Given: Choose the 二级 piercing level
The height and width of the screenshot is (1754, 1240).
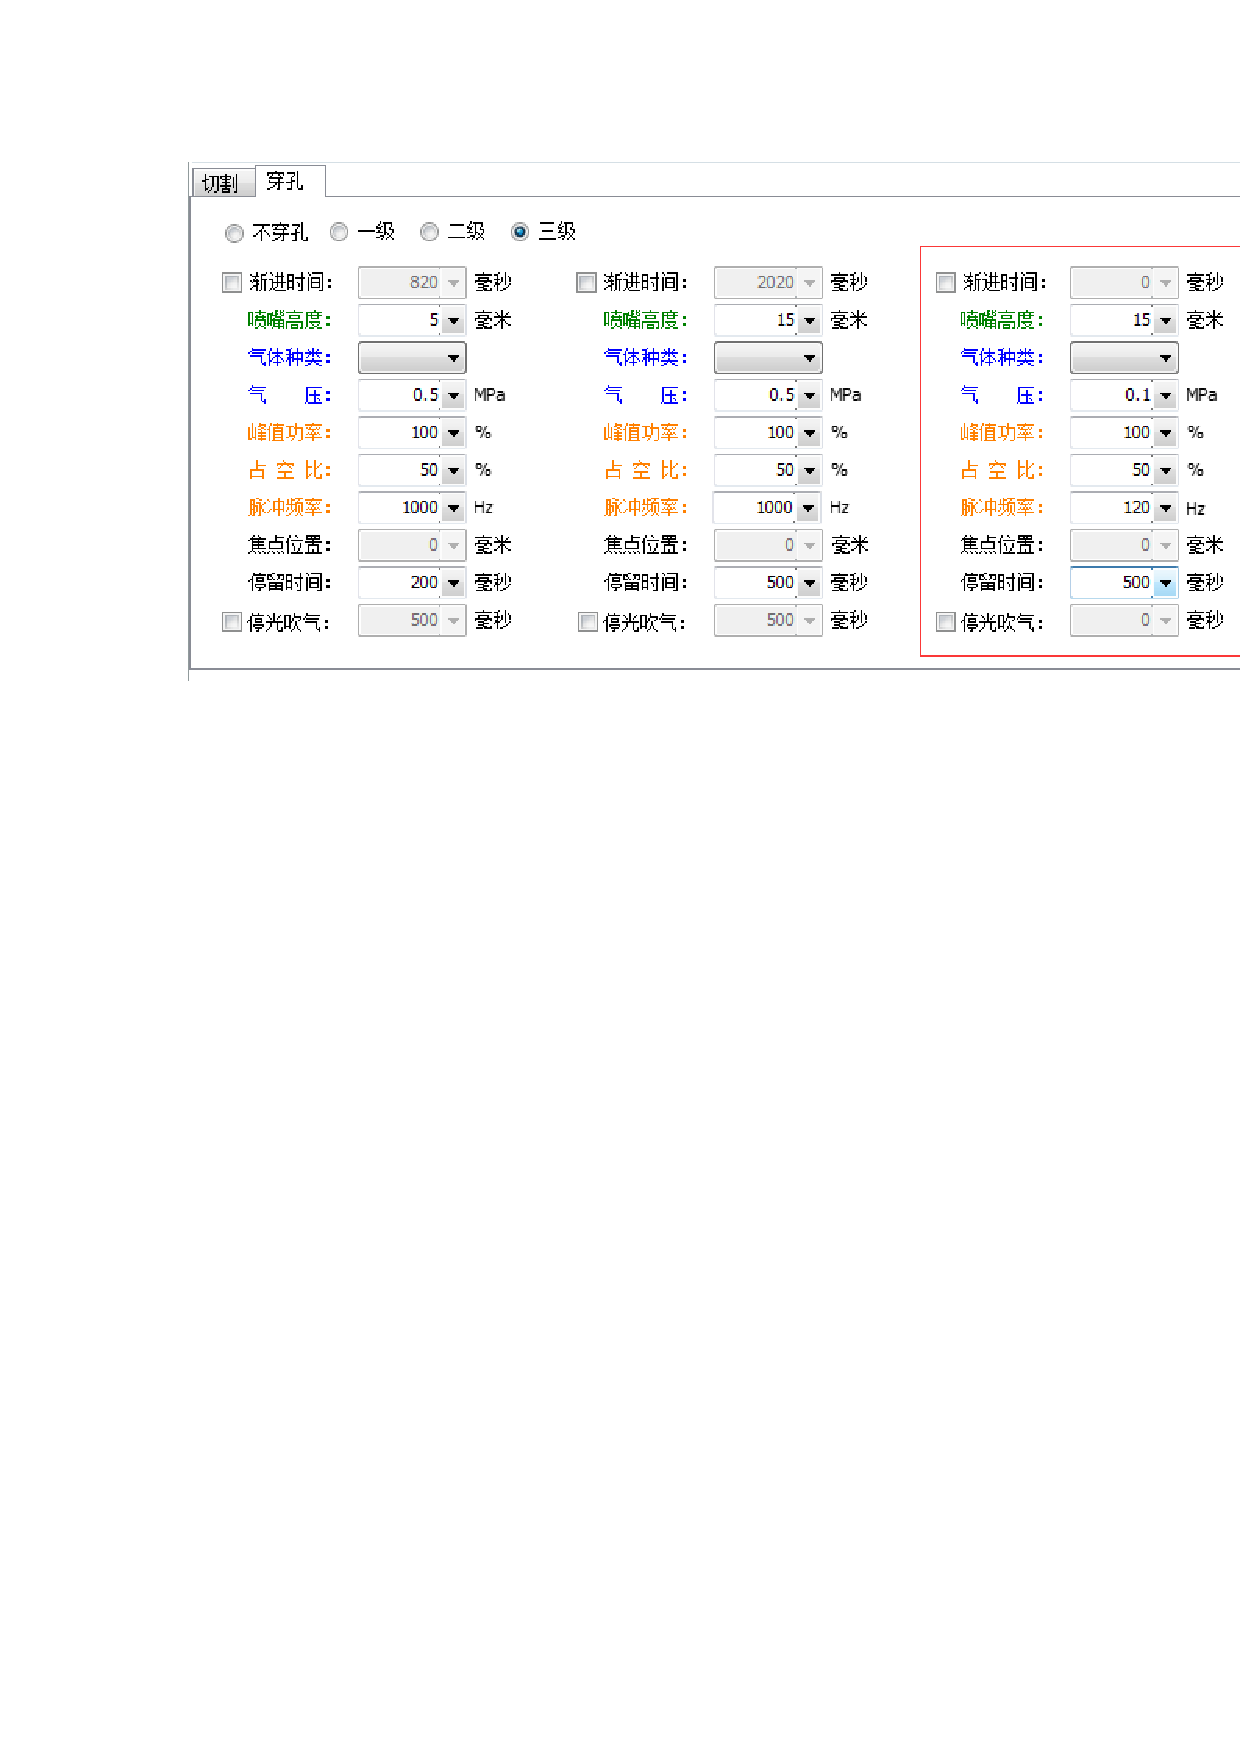Looking at the screenshot, I should pos(430,232).
